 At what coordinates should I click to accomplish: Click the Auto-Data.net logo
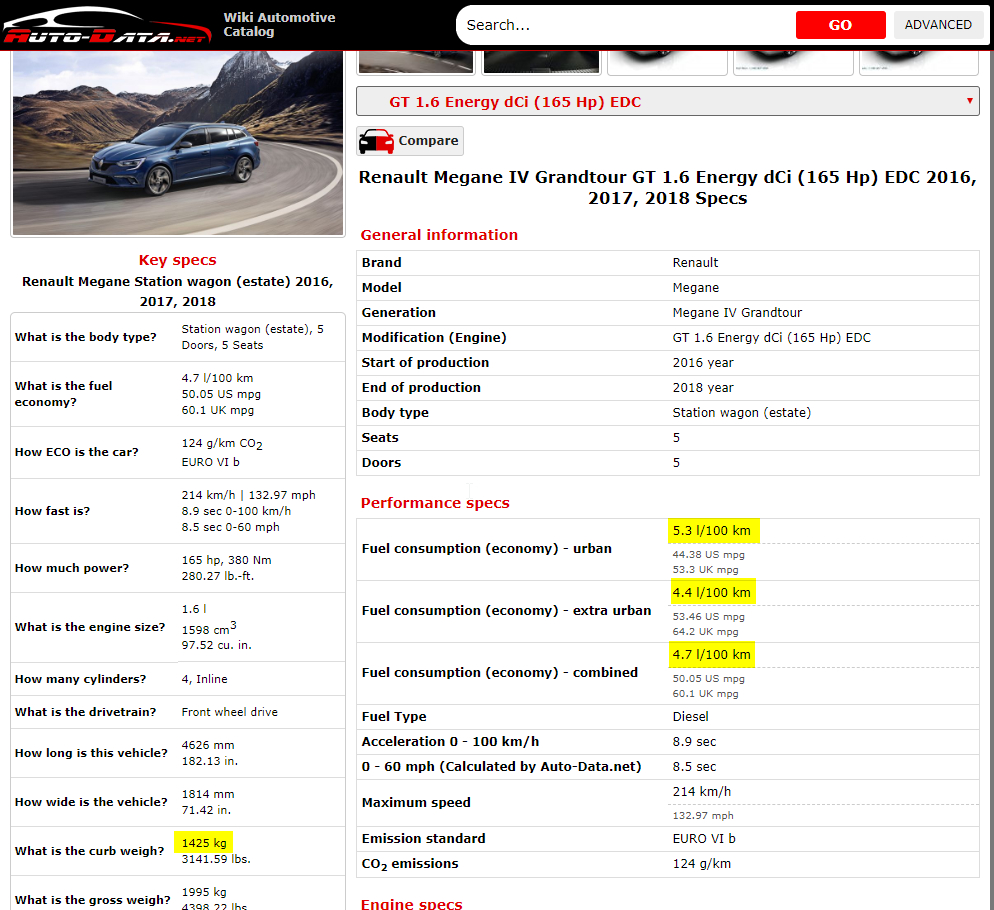[x=106, y=26]
